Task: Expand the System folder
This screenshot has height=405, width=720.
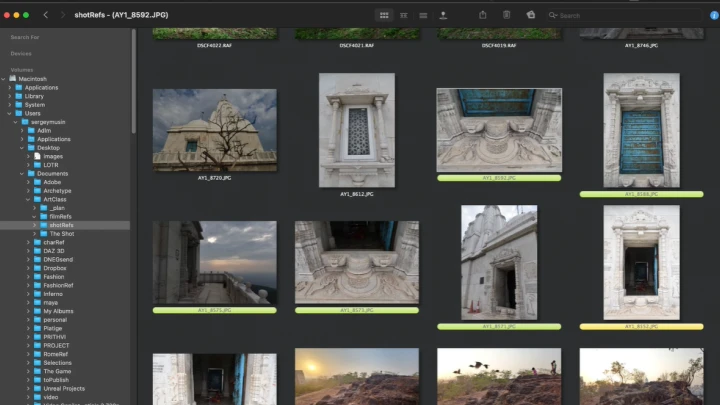Action: click(10, 105)
